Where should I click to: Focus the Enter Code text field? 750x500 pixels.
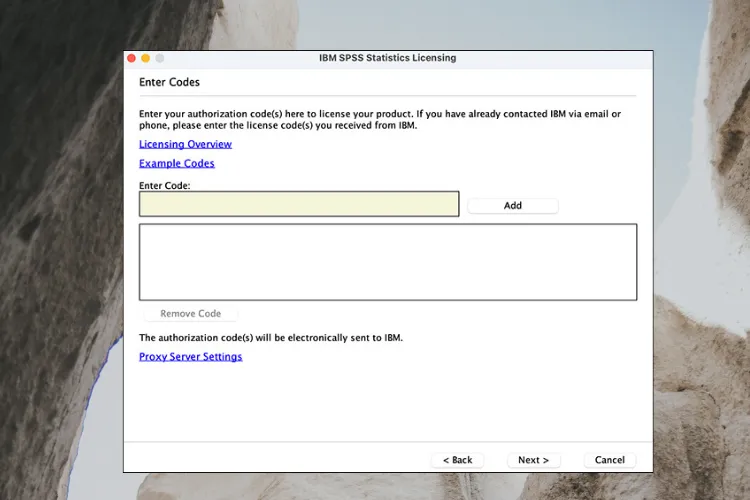pyautogui.click(x=298, y=204)
